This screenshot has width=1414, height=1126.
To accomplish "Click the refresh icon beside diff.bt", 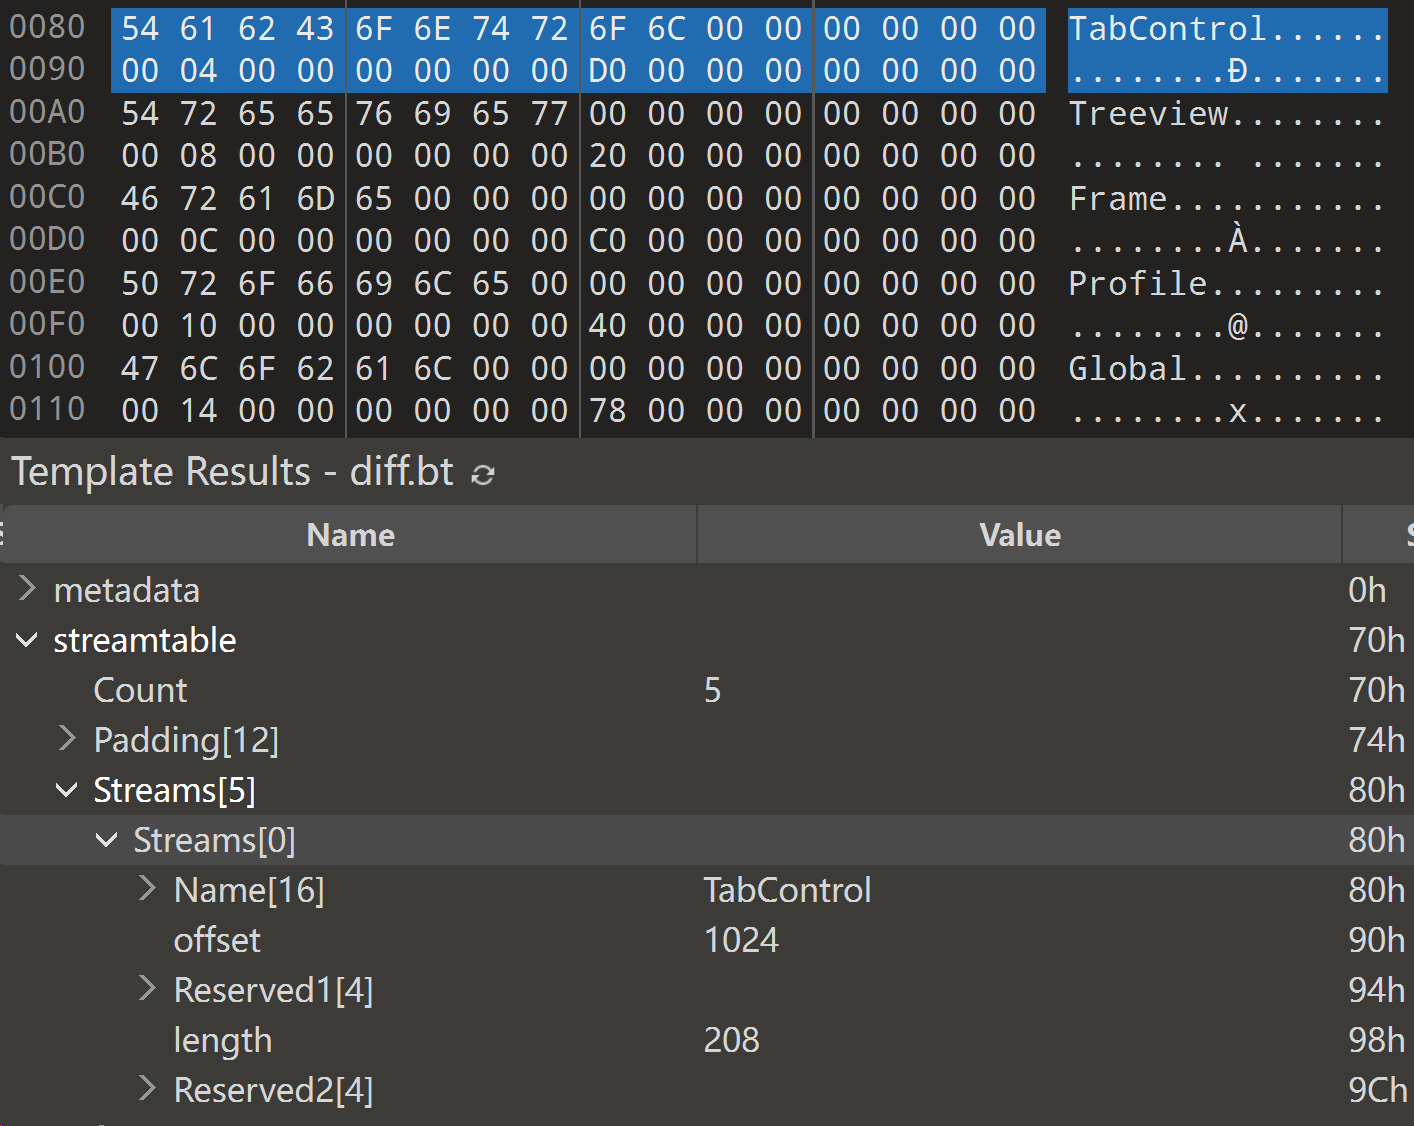I will click(483, 475).
